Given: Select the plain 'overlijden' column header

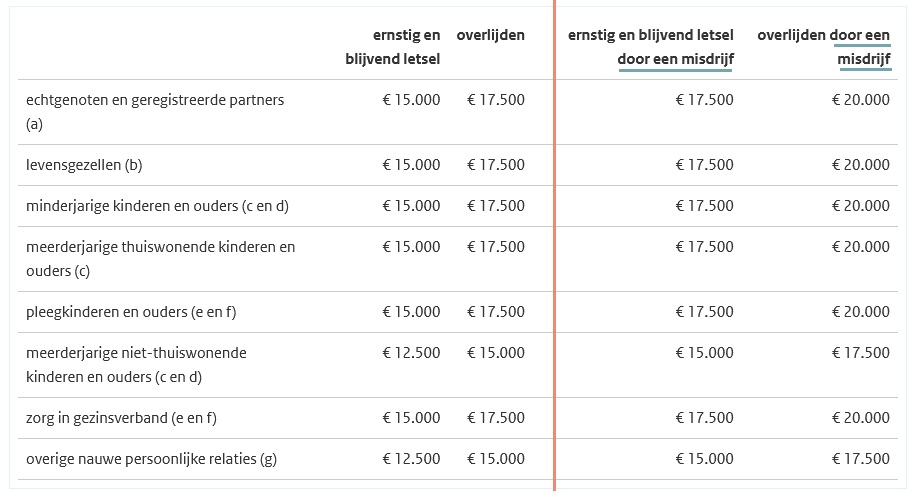Looking at the screenshot, I should (490, 35).
